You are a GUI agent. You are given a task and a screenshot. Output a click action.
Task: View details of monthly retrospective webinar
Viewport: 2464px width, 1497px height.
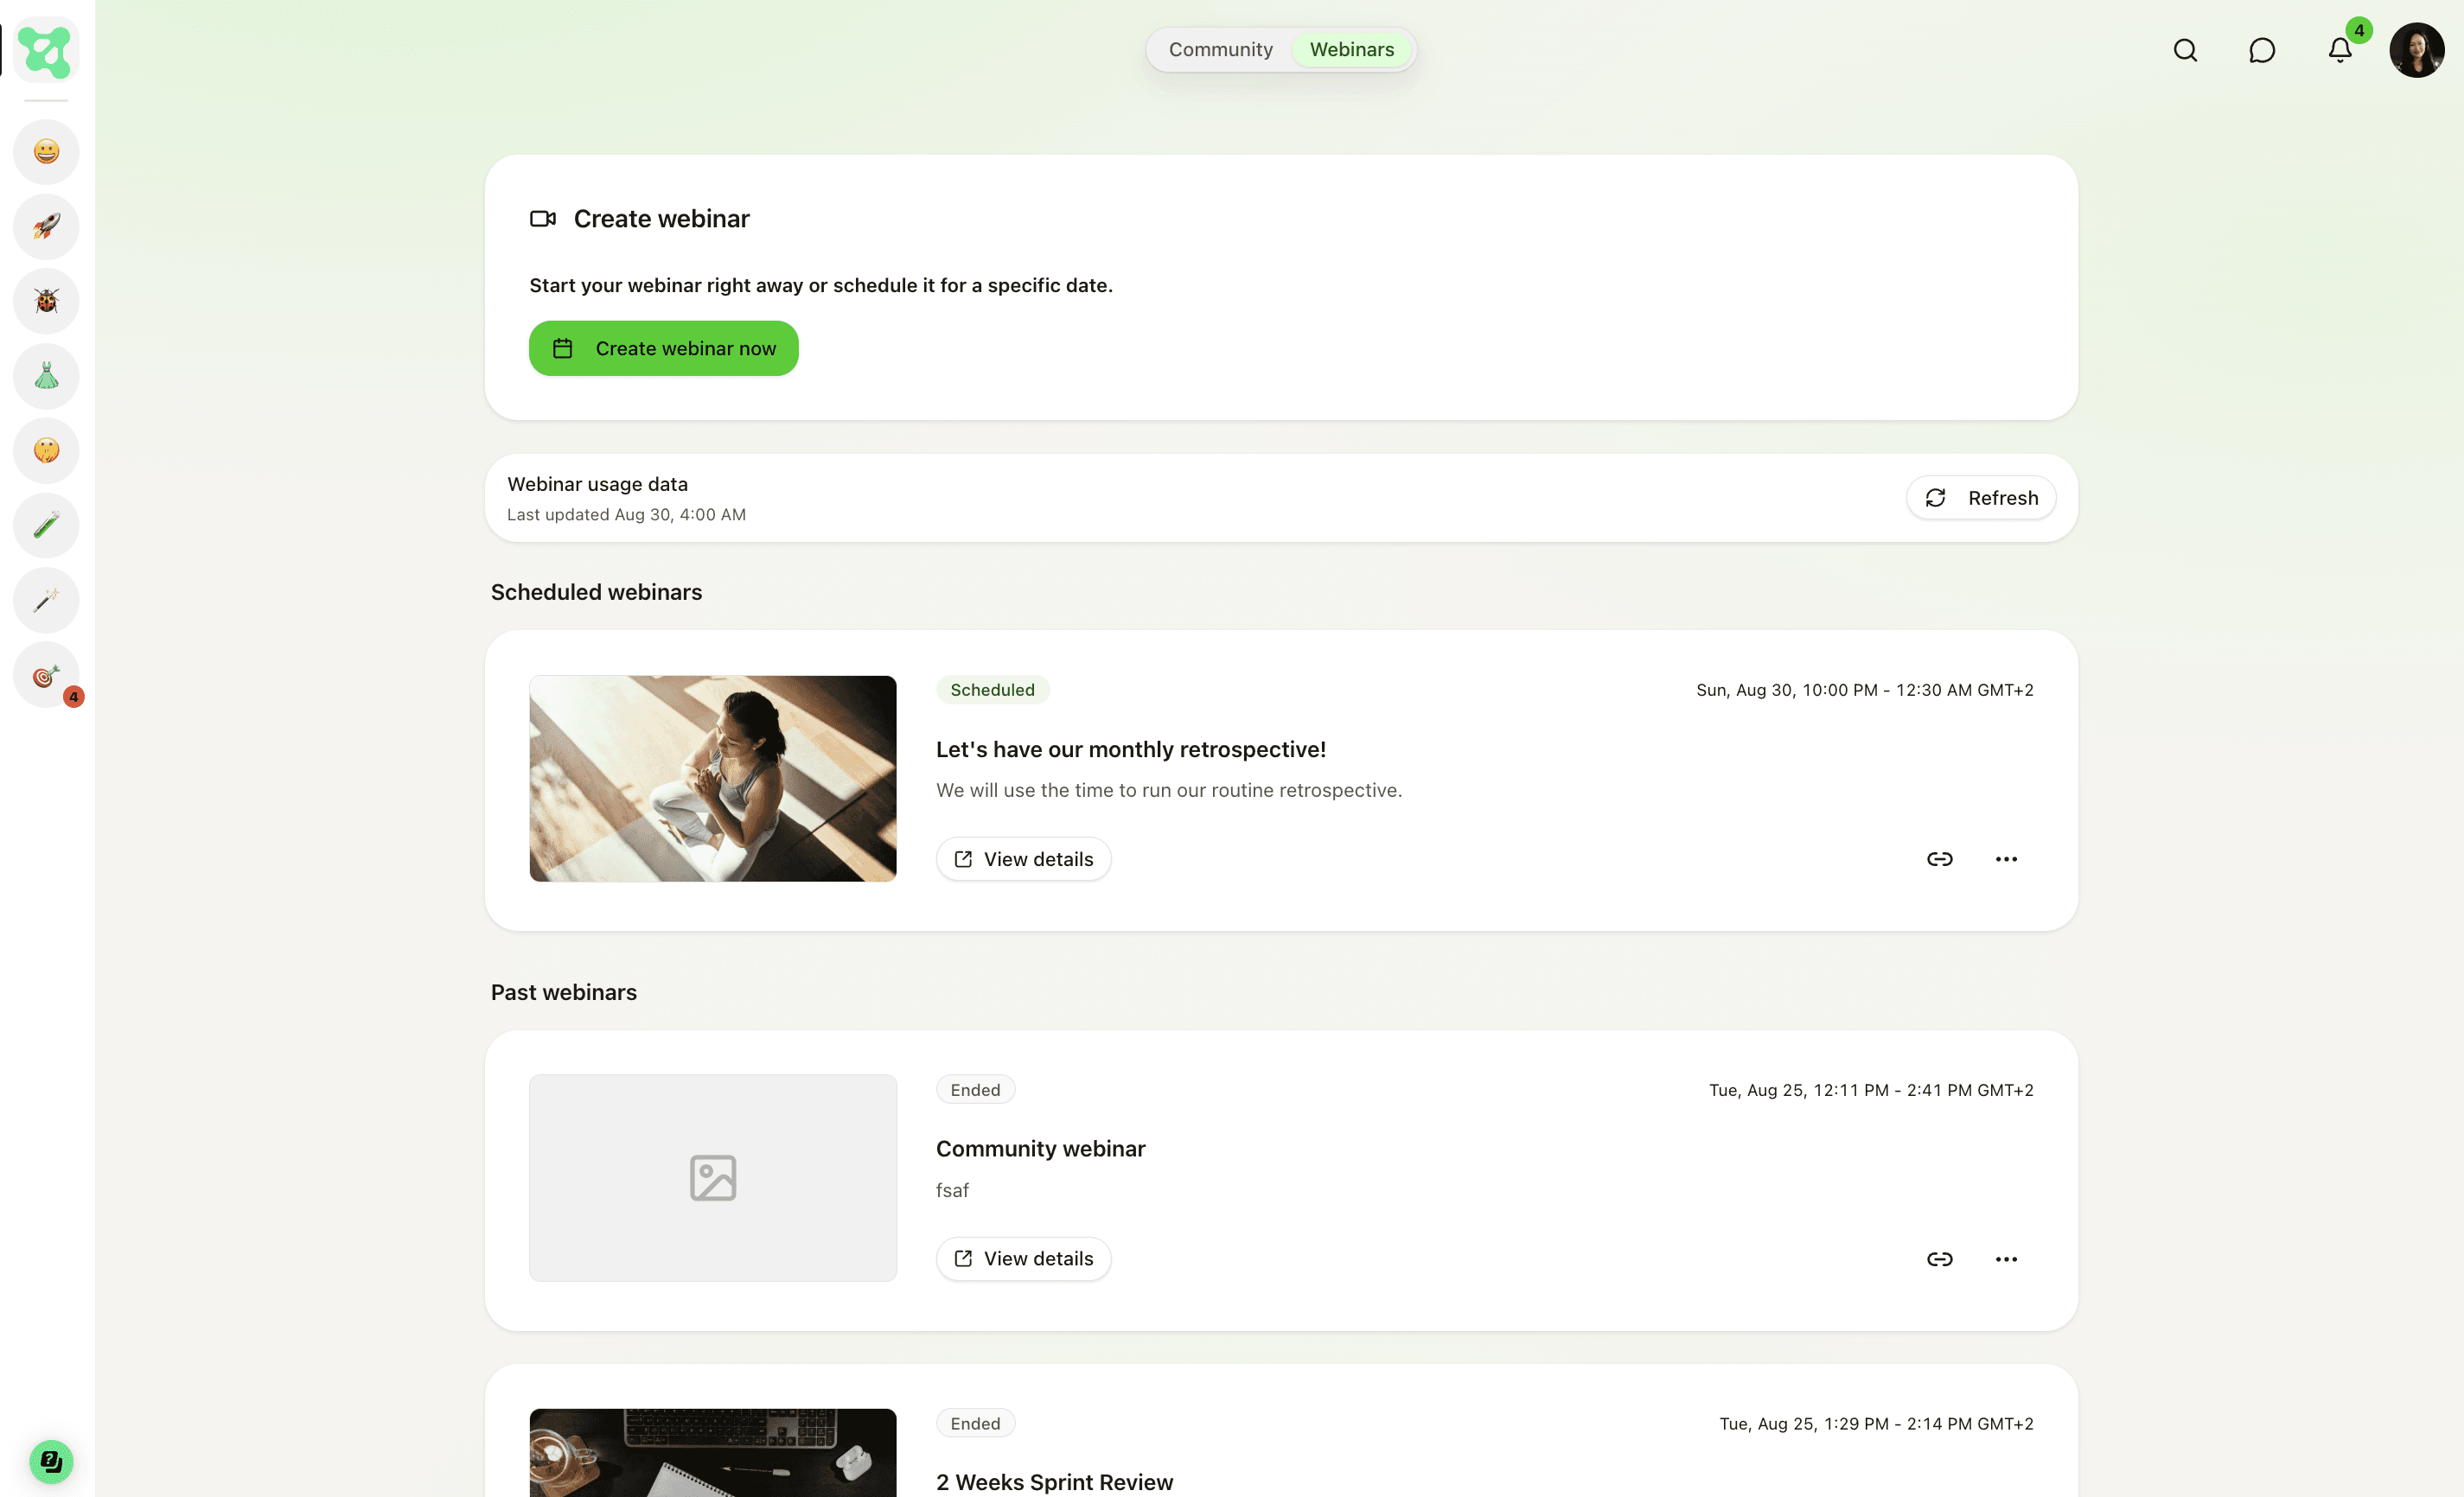pos(1023,859)
